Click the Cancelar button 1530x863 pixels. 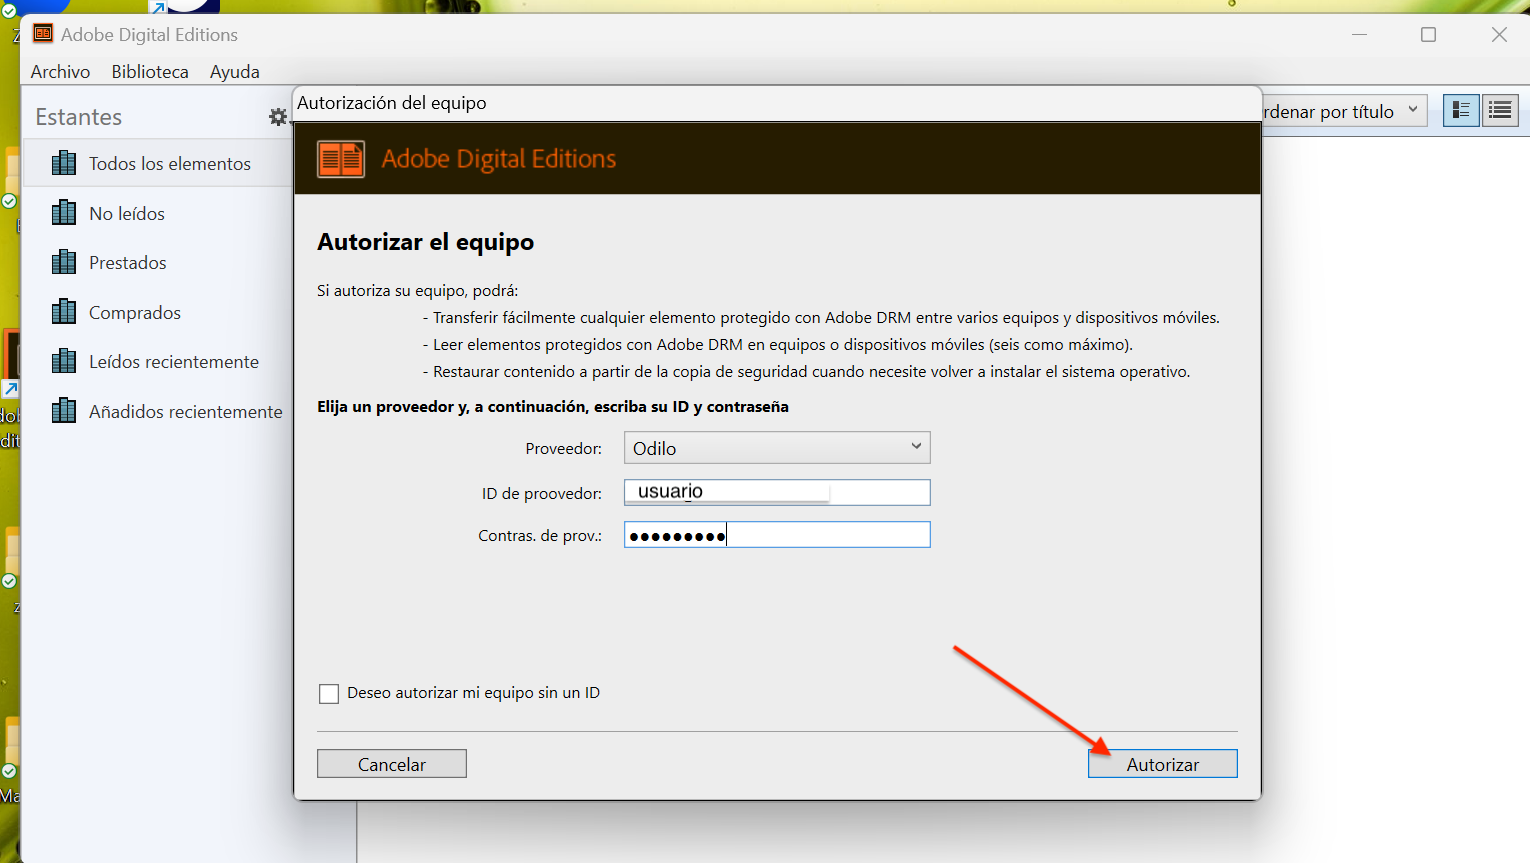tap(392, 764)
